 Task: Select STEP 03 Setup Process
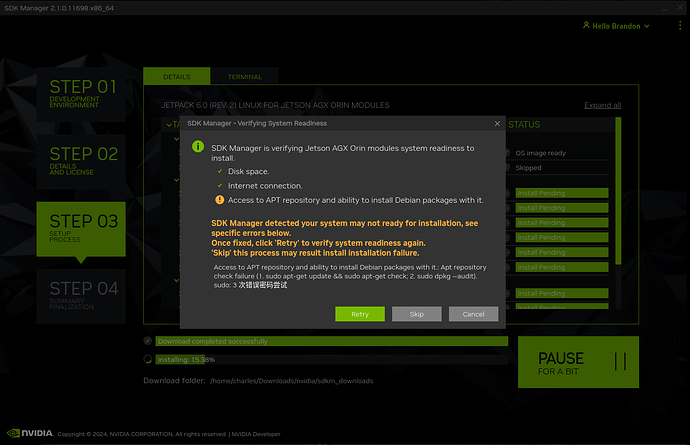81,229
